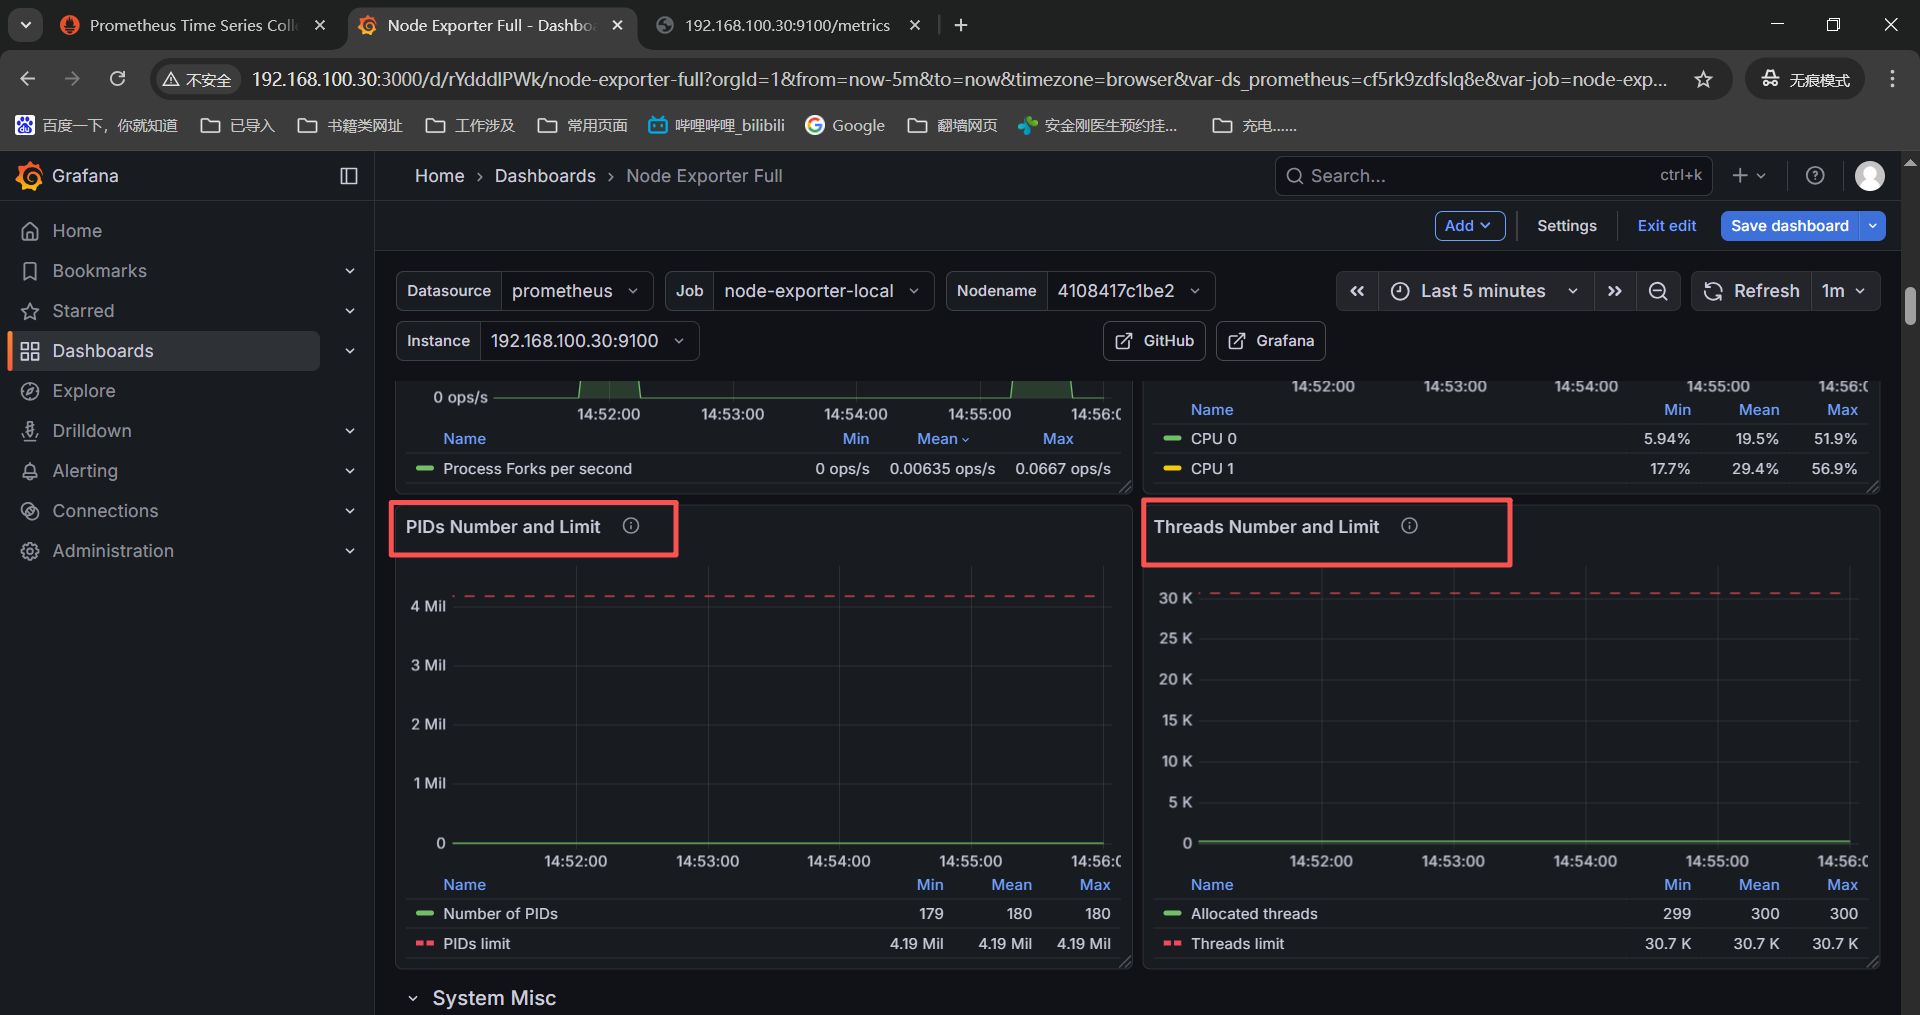Toggle the sidebar dock menu icon
The height and width of the screenshot is (1015, 1920).
[x=349, y=176]
